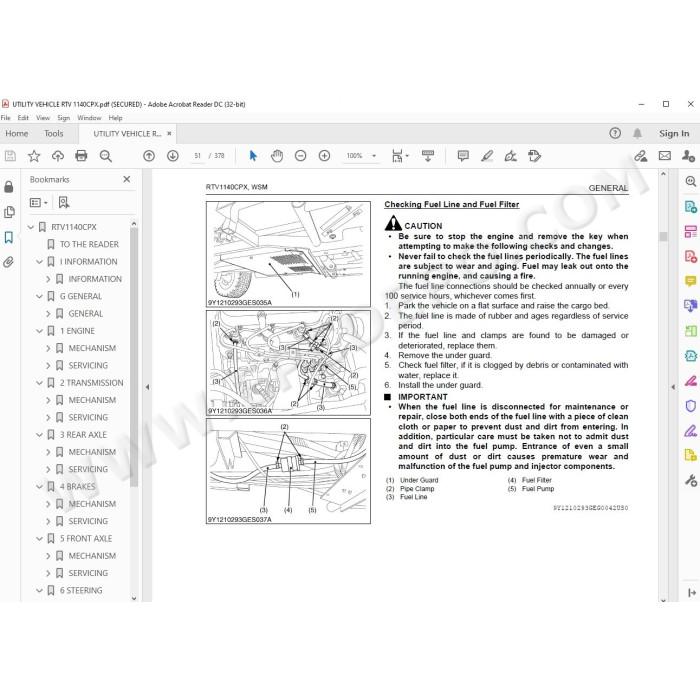Viewport: 700px width, 700px height.
Task: Open the Edit menu
Action: pyautogui.click(x=23, y=118)
